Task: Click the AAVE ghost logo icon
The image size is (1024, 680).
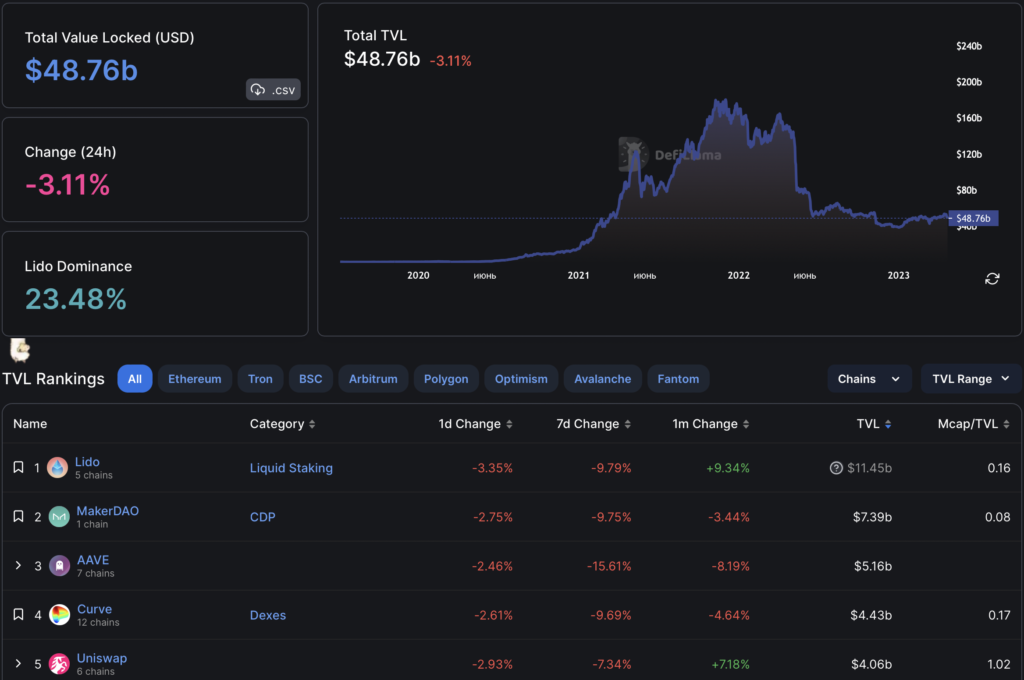Action: tap(59, 566)
